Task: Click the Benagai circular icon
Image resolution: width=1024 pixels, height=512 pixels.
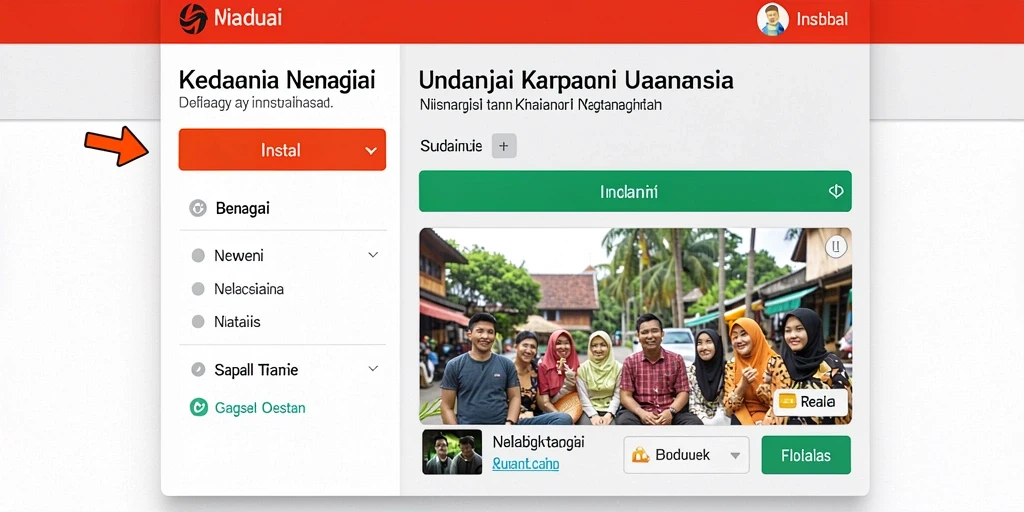Action: [198, 208]
